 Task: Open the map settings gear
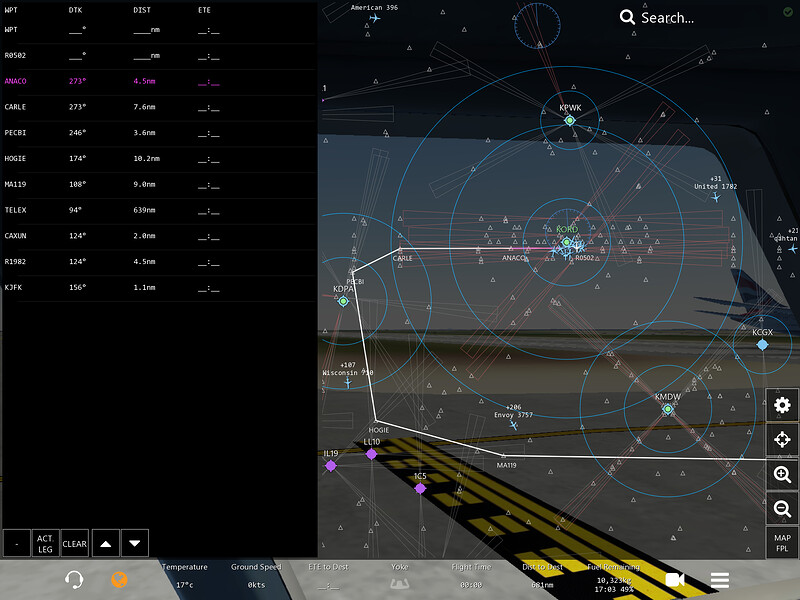[782, 405]
